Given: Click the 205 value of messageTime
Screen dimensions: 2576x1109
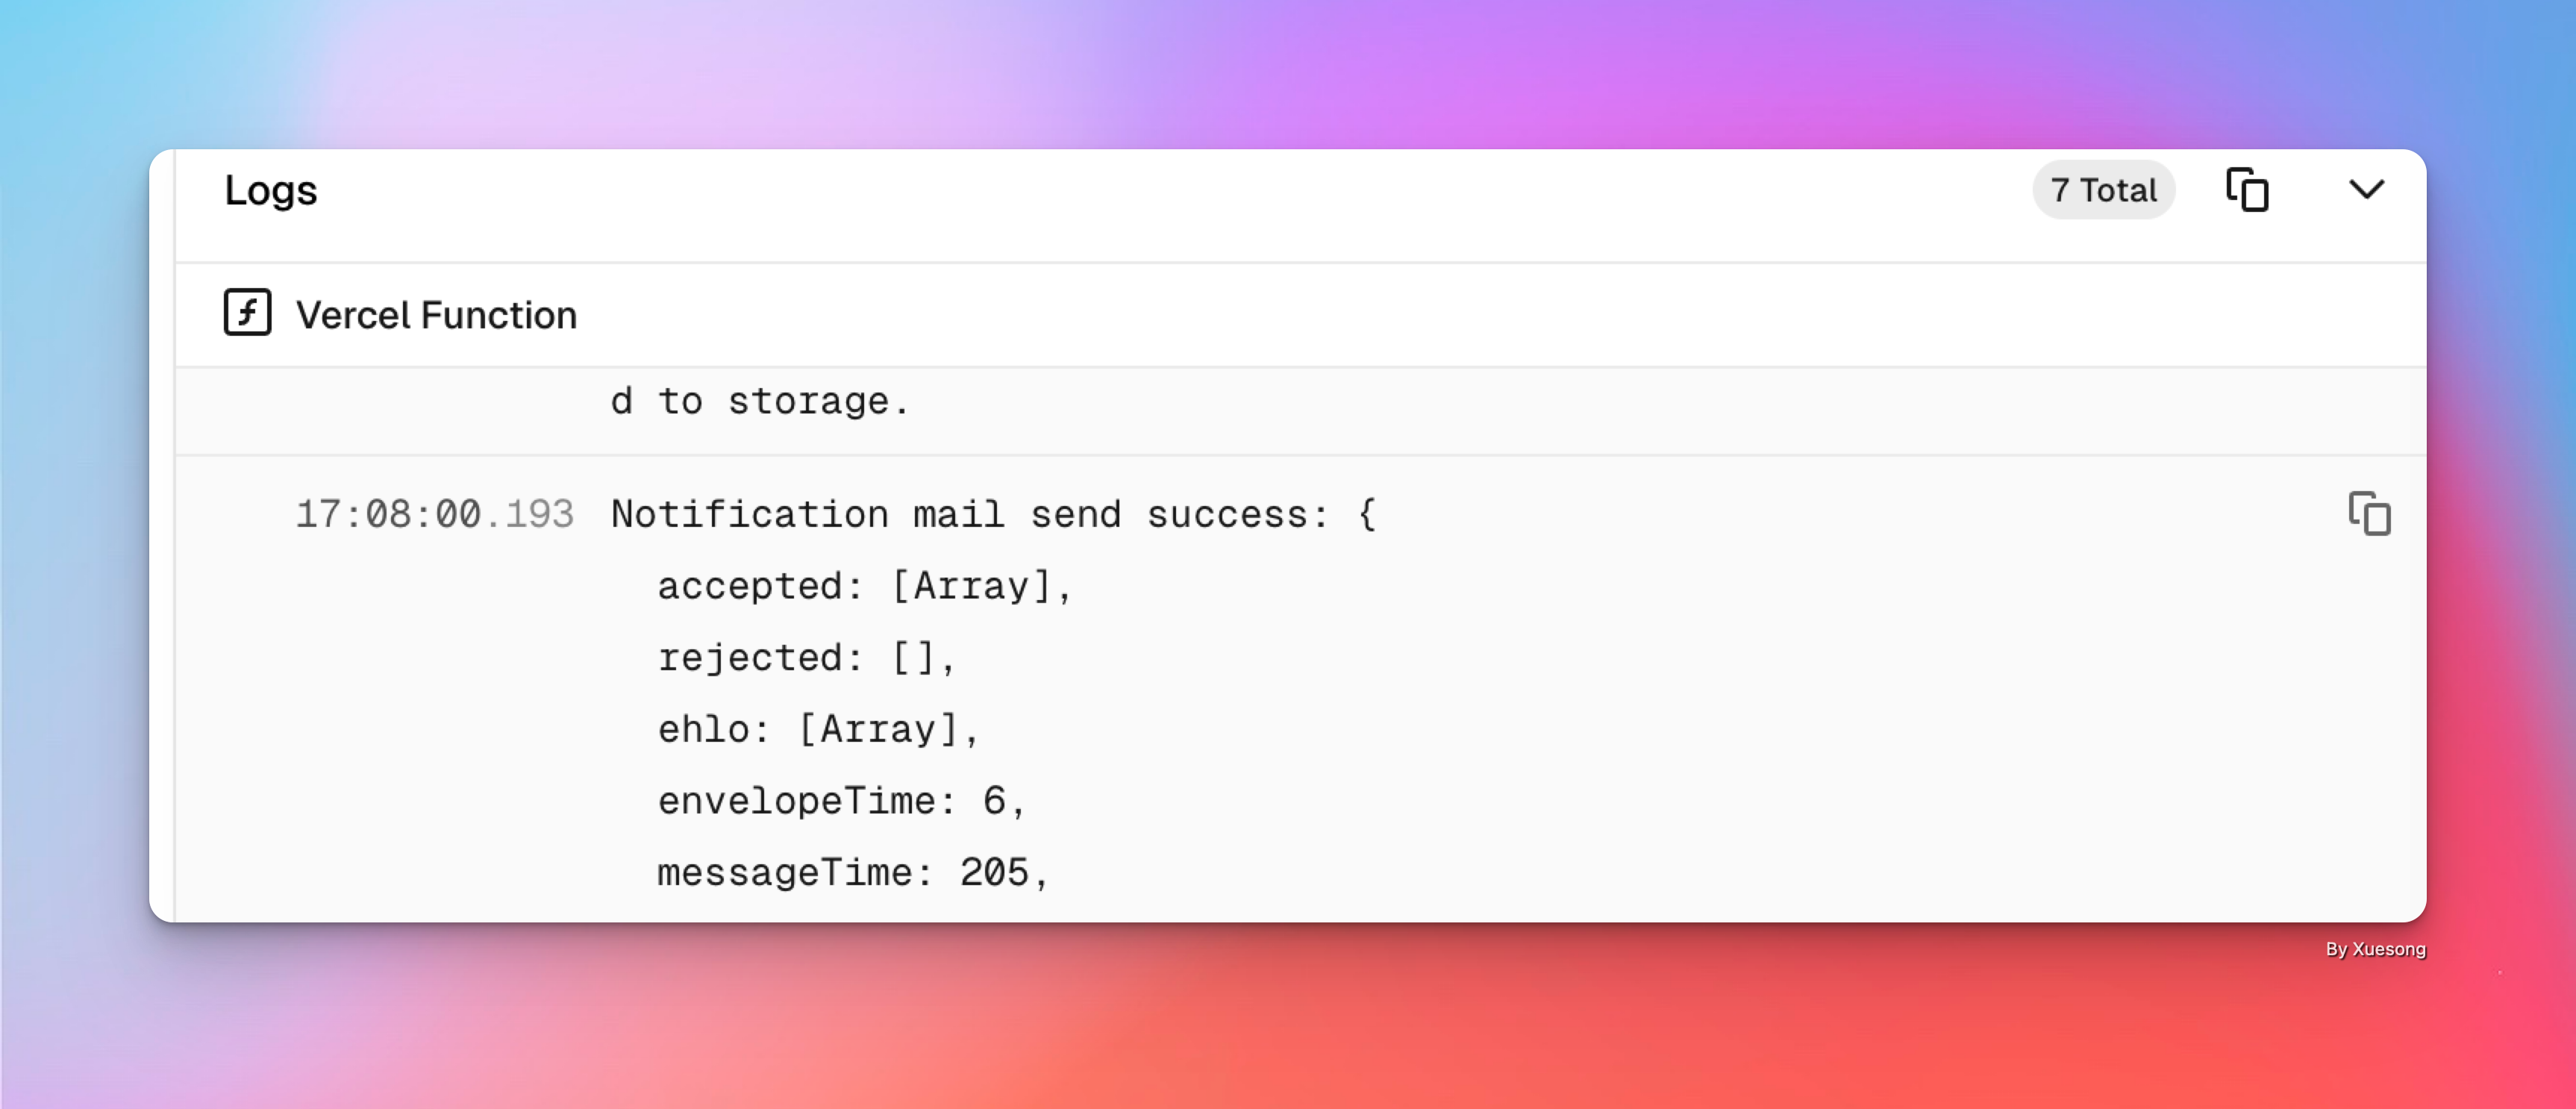Looking at the screenshot, I should (994, 873).
